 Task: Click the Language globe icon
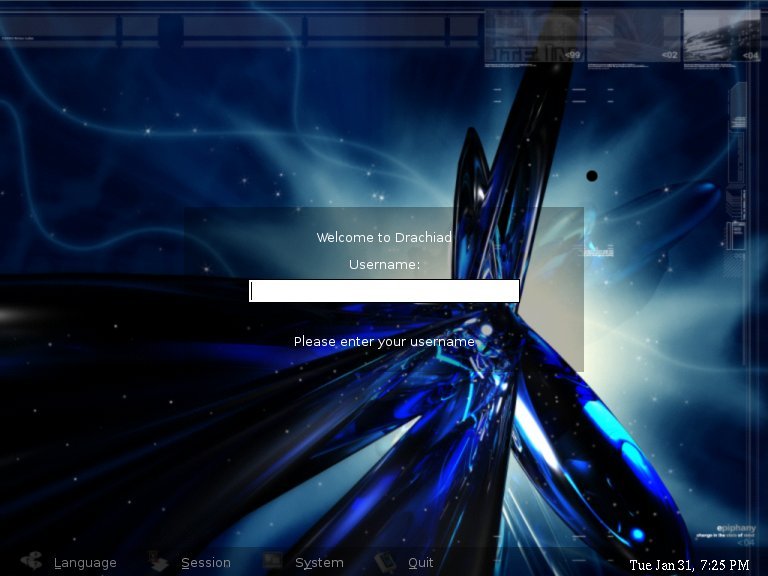[31, 562]
